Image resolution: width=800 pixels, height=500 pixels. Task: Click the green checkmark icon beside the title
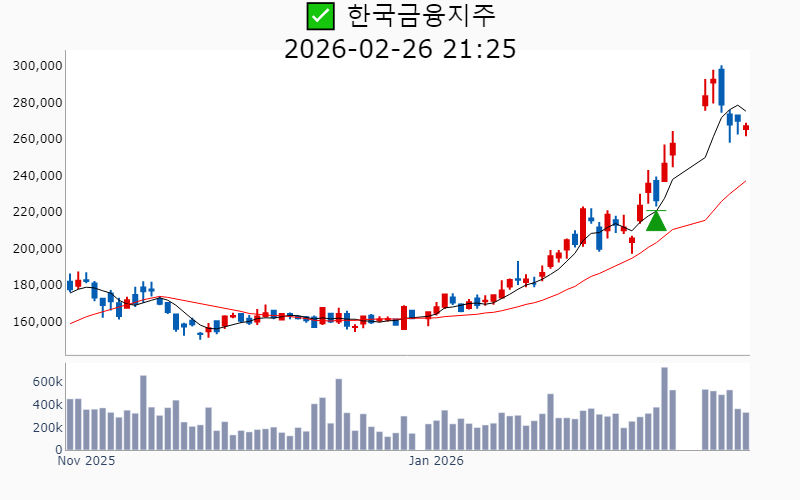pyautogui.click(x=320, y=16)
